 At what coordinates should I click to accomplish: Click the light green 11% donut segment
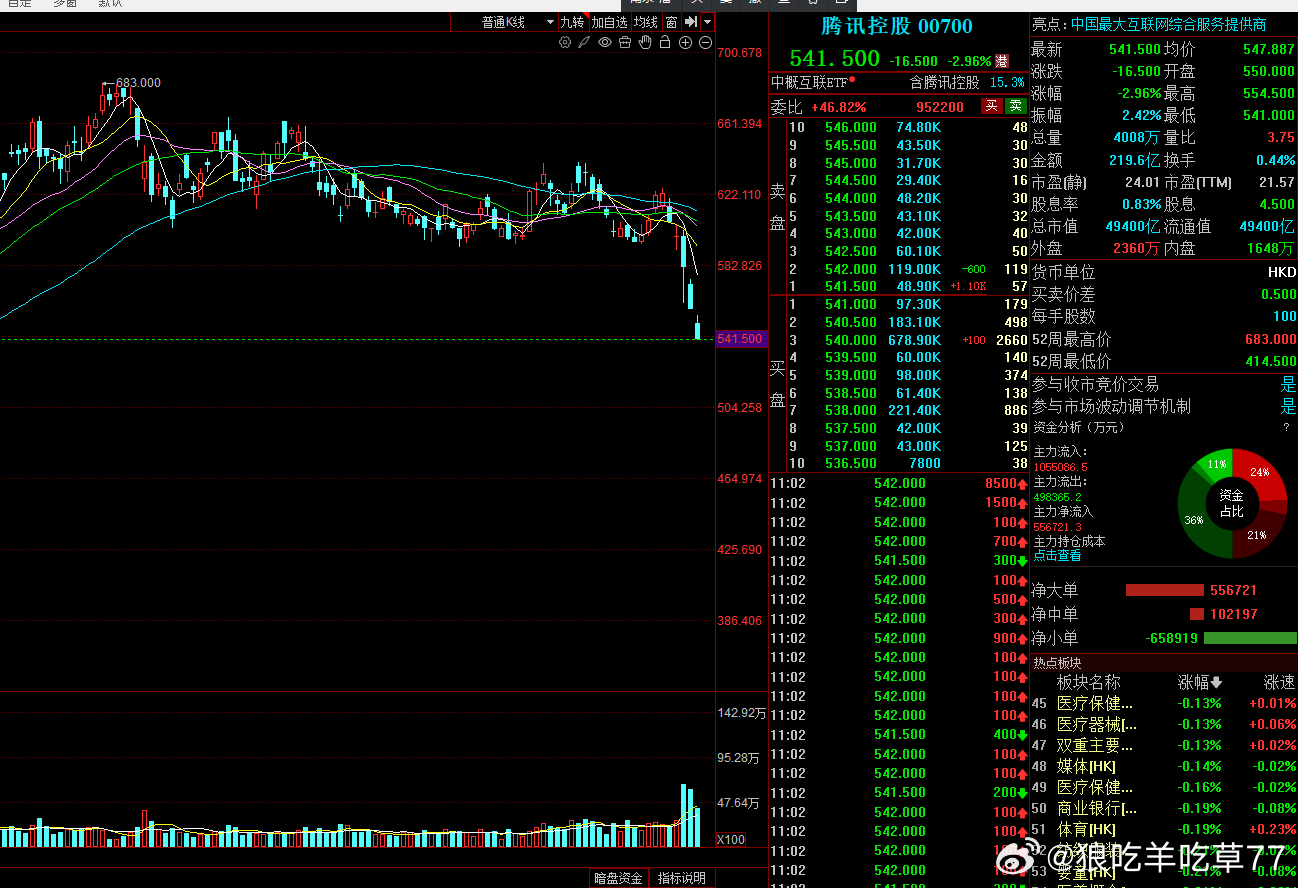point(1216,464)
